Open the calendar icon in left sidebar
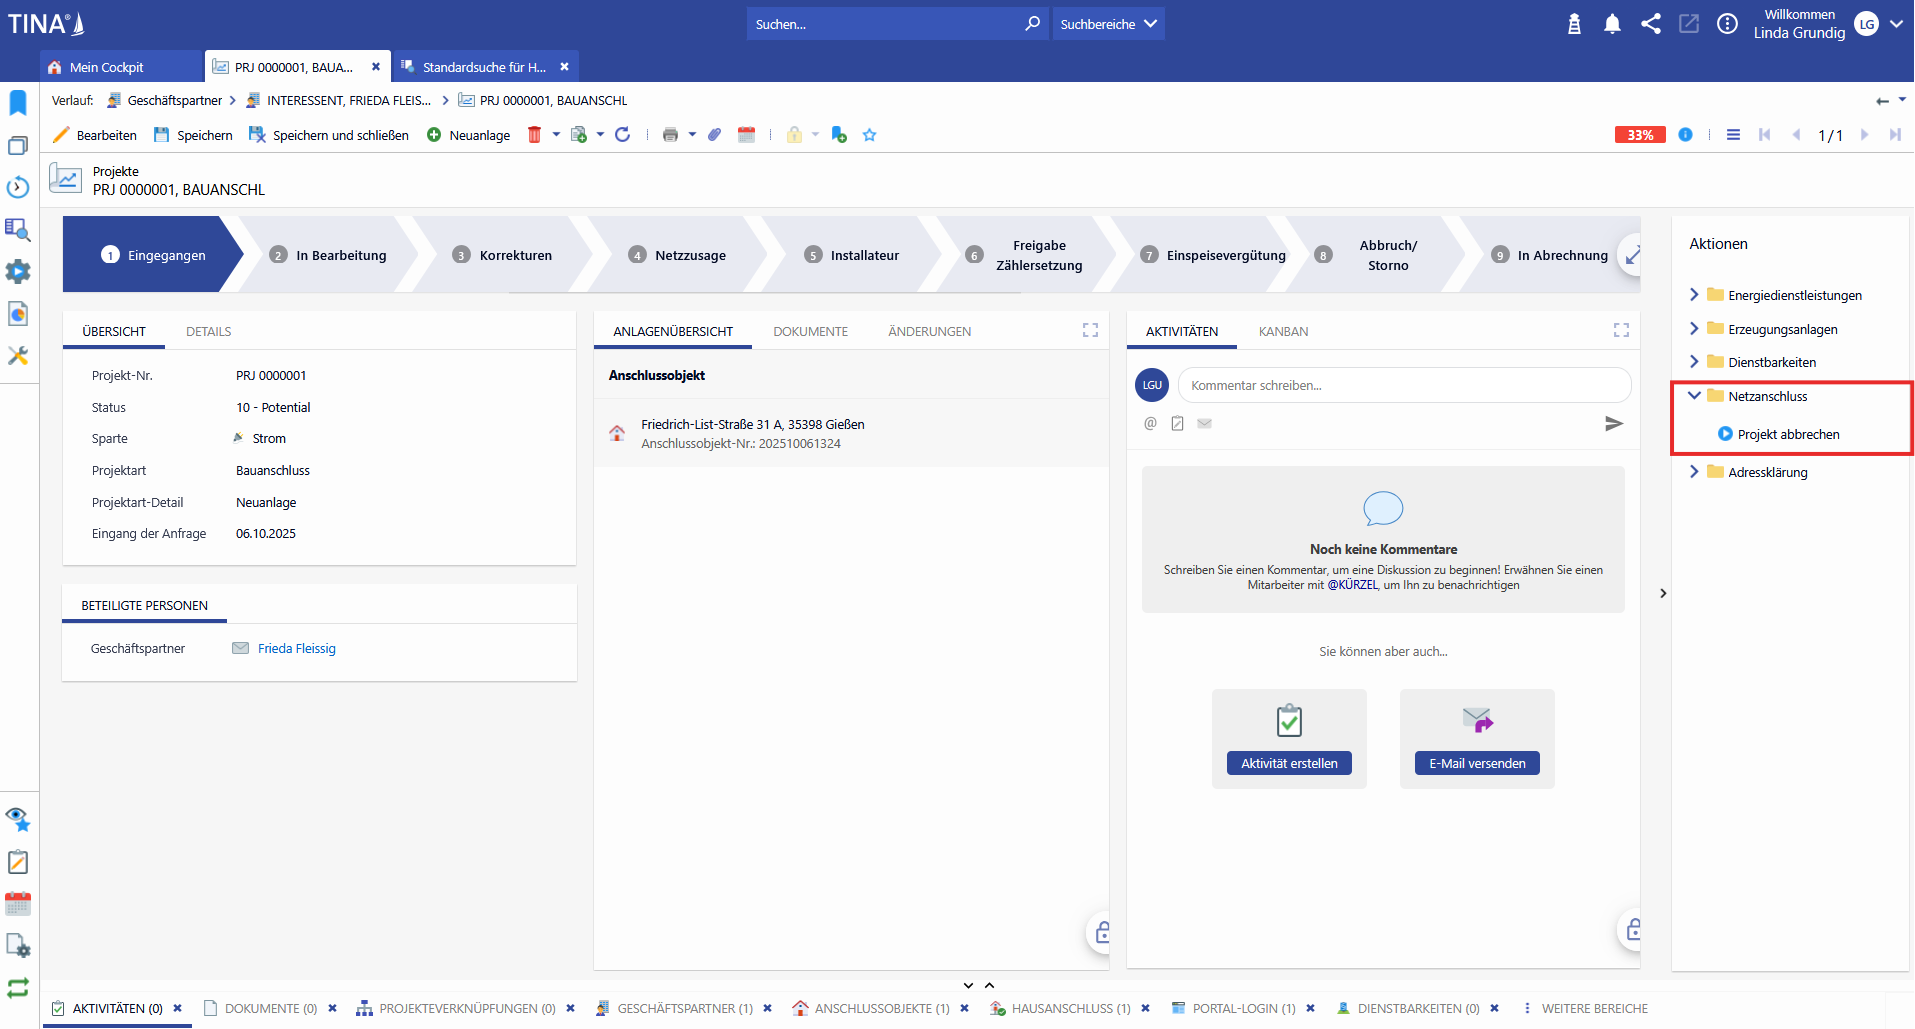Screen dimensions: 1915x1029 18,904
